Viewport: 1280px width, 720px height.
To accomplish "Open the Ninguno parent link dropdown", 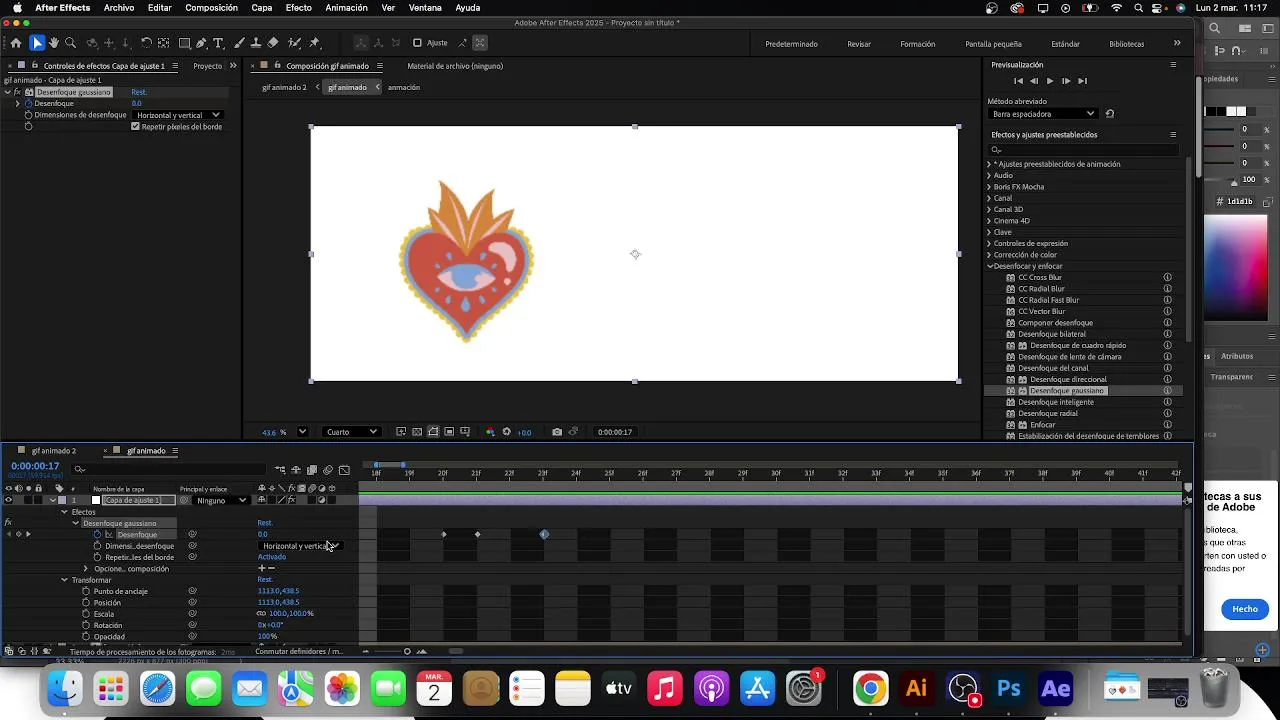I will [222, 500].
